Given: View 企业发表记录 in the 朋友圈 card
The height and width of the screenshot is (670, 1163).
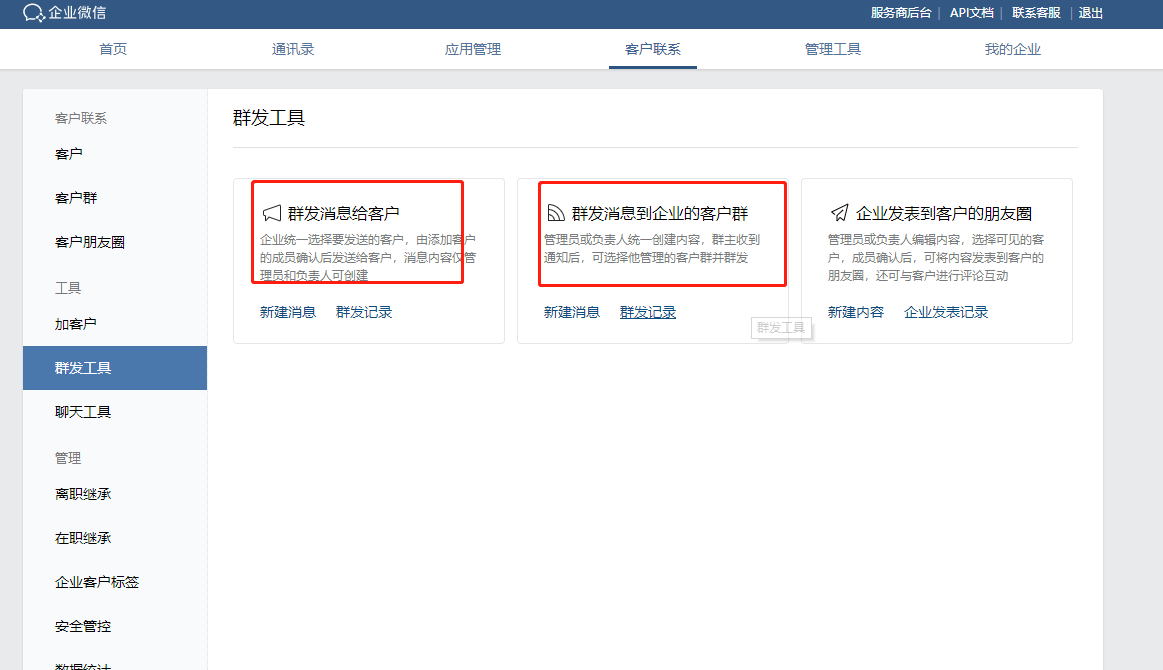Looking at the screenshot, I should 946,312.
